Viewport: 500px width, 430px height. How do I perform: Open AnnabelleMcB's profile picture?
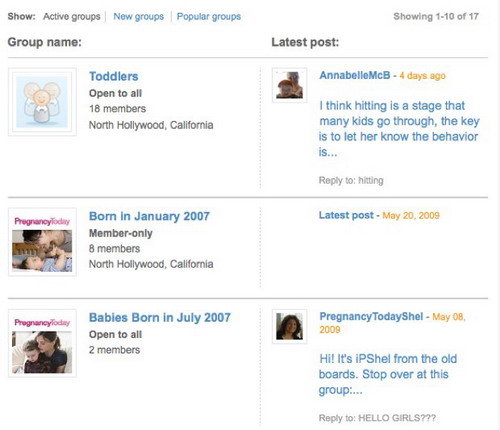(x=289, y=85)
